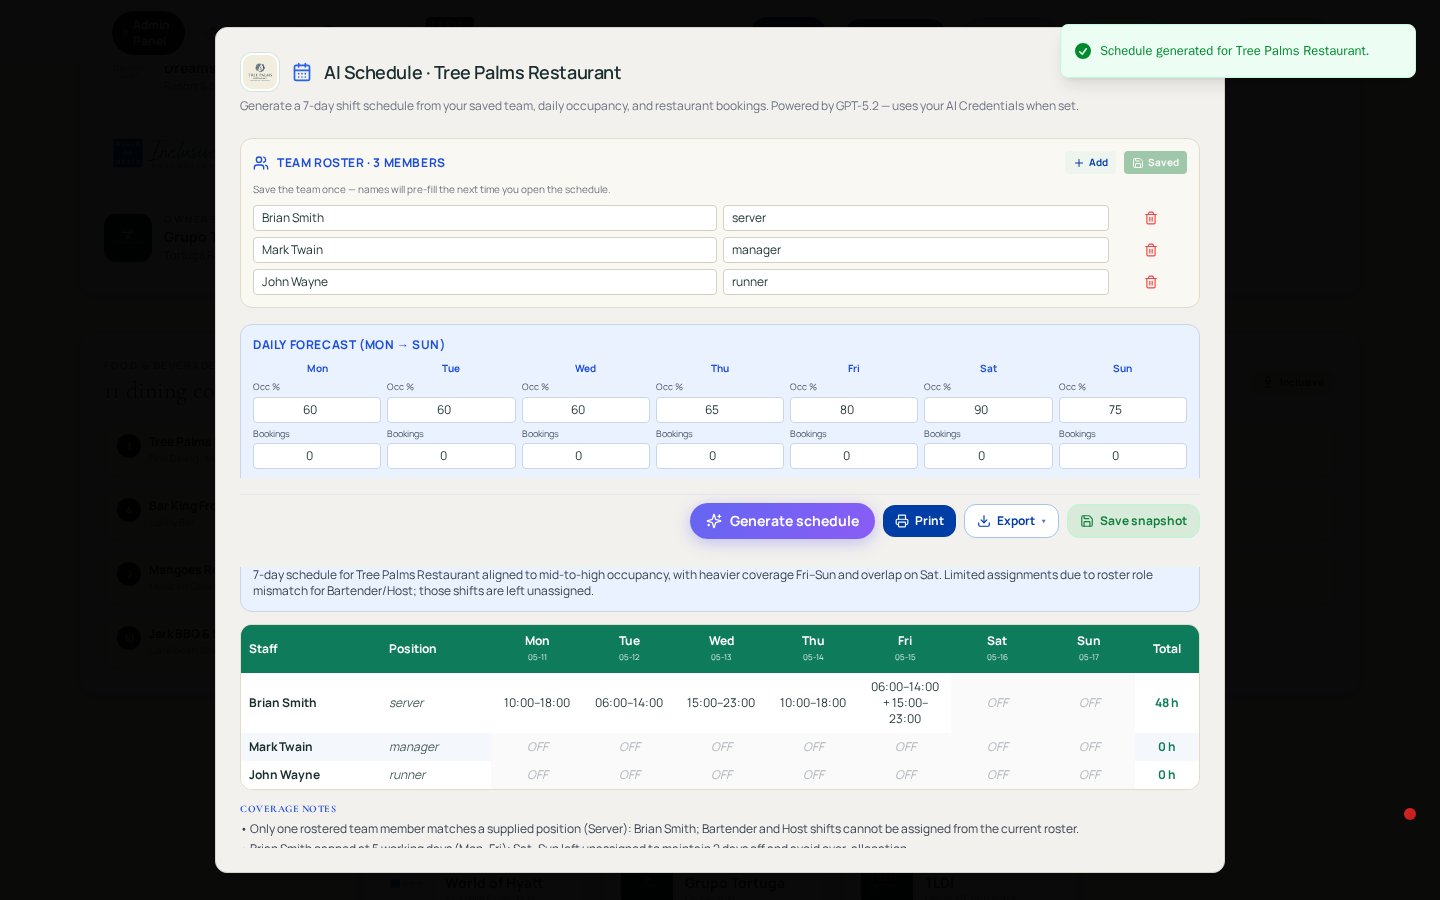1440x900 pixels.
Task: Click Generate schedule button
Action: point(782,521)
